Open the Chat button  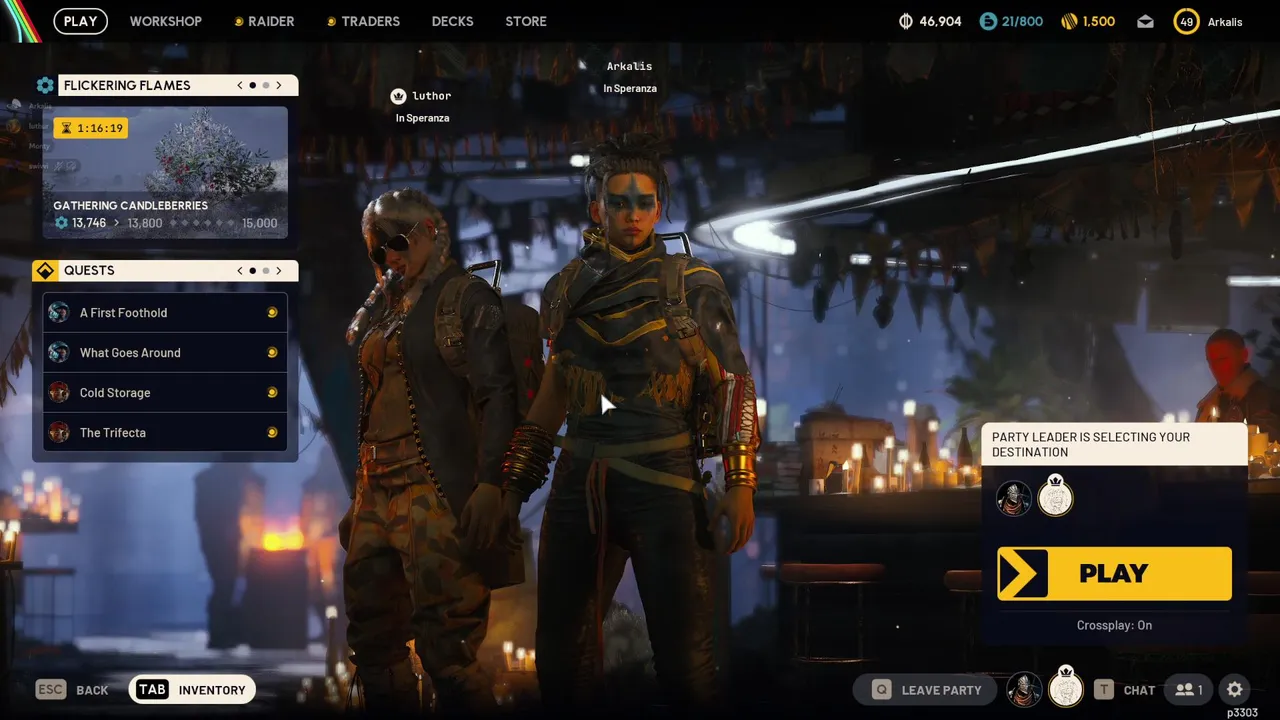pos(1125,690)
